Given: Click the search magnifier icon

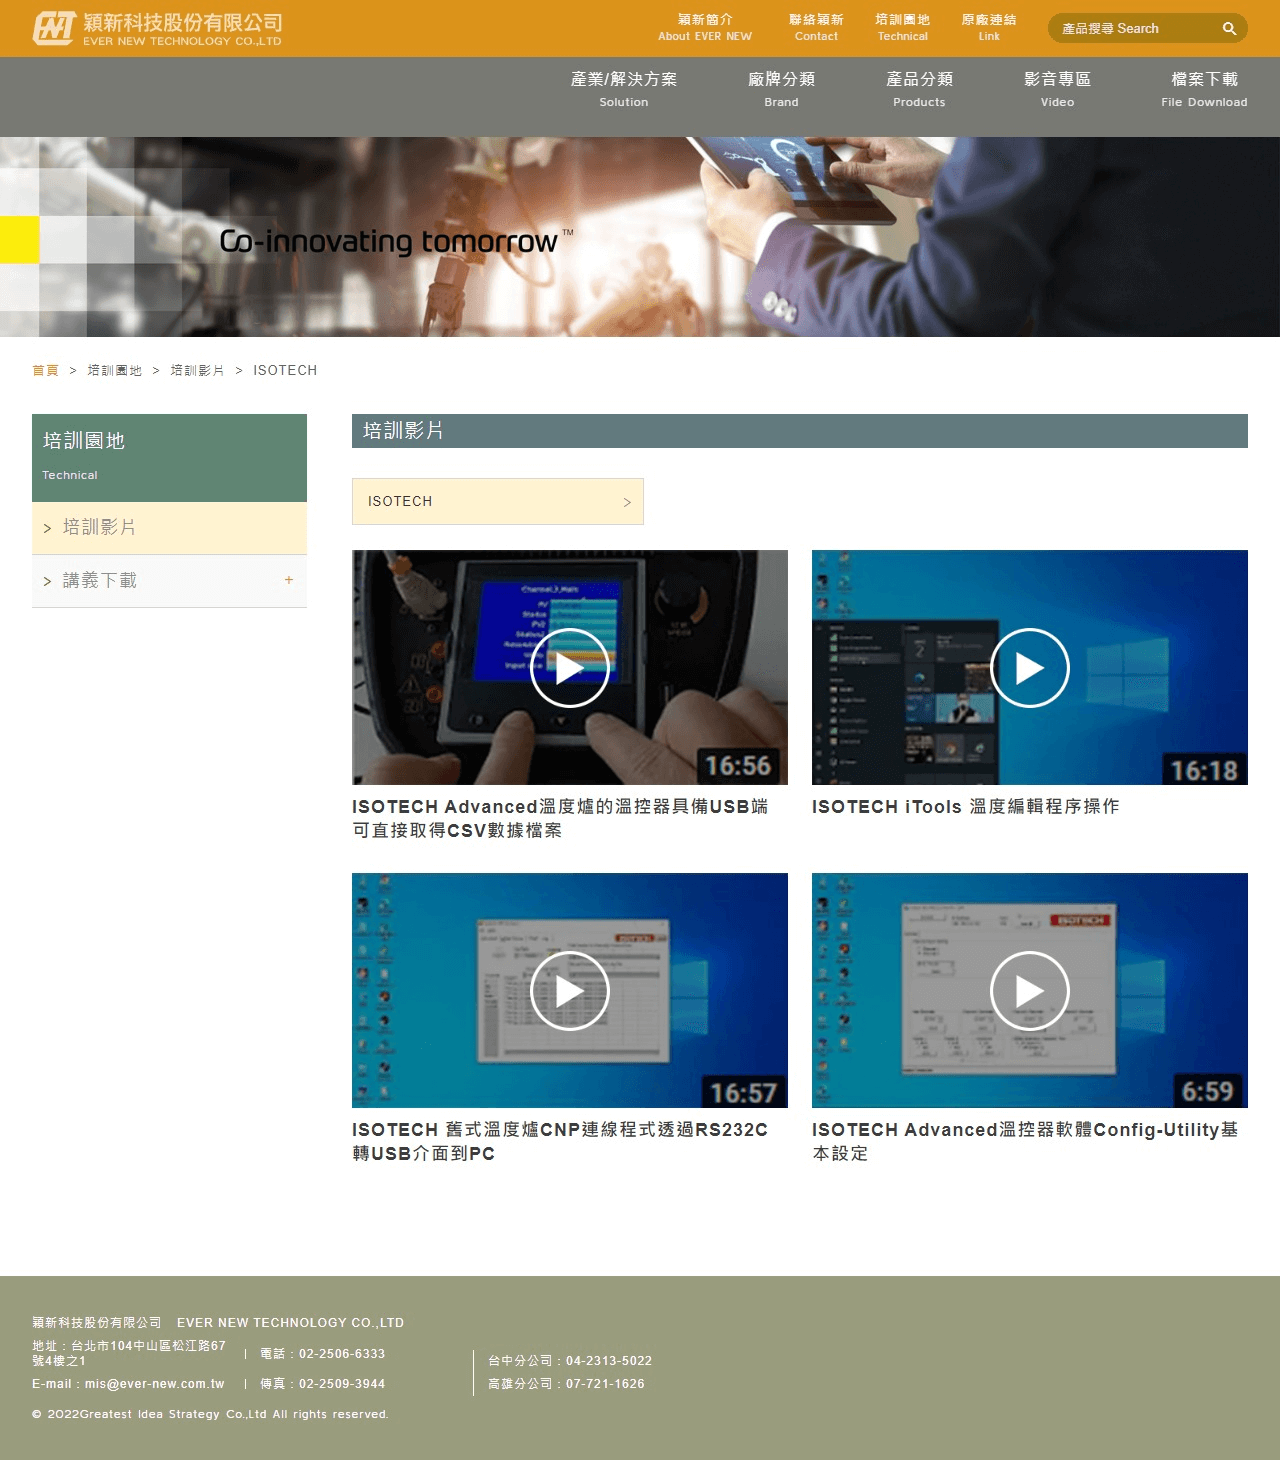Looking at the screenshot, I should tap(1229, 28).
